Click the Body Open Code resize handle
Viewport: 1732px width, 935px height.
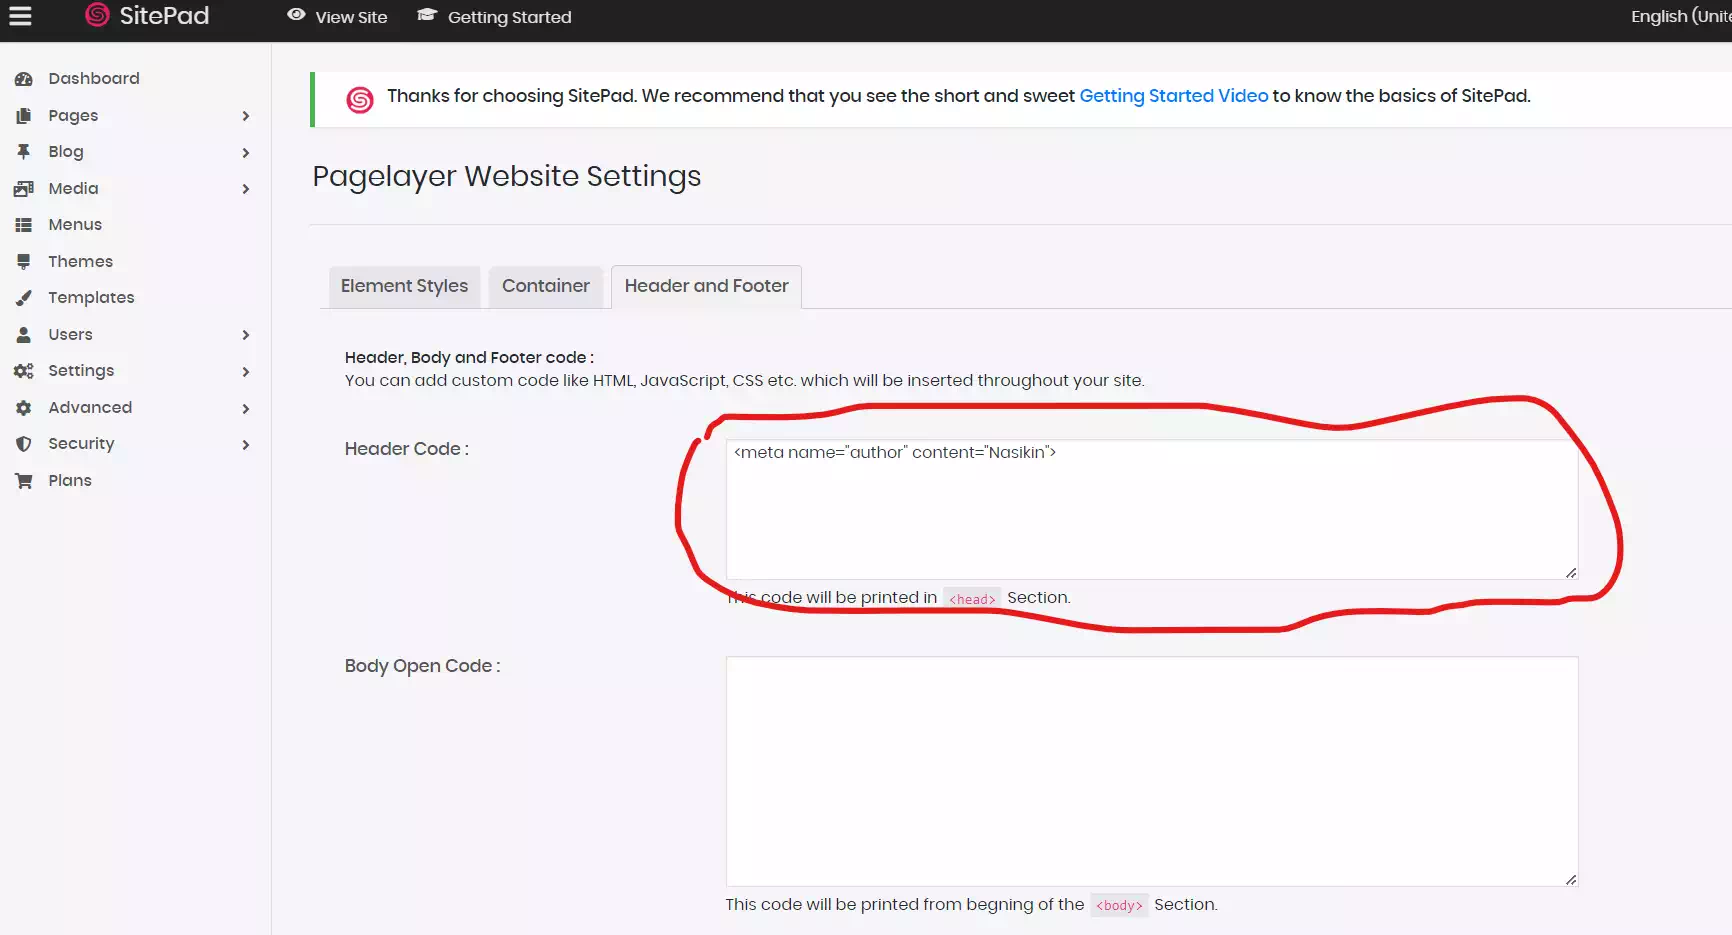click(x=1571, y=879)
